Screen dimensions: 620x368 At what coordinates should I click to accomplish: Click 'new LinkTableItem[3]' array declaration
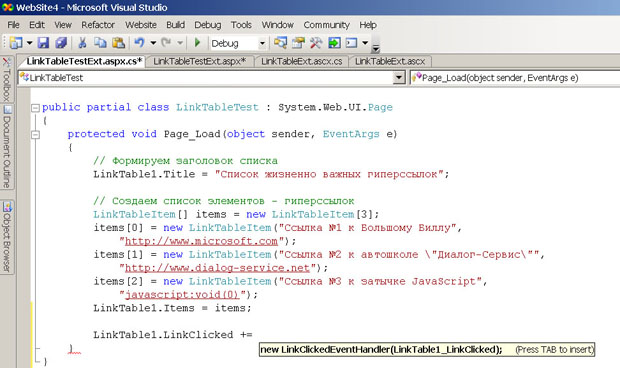[312, 215]
